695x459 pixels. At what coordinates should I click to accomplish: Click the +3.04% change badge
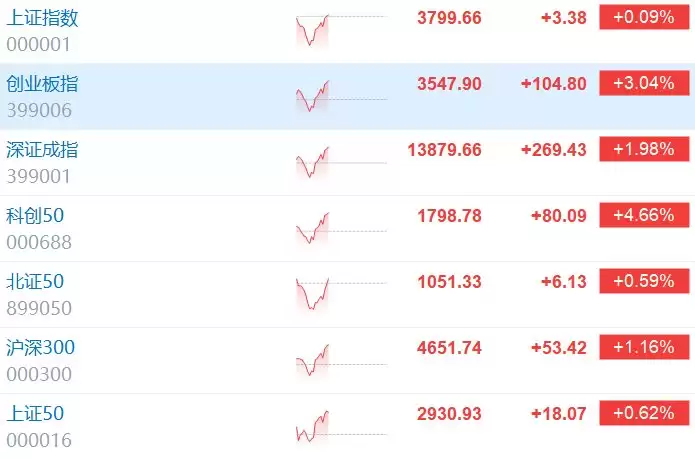[x=644, y=83]
